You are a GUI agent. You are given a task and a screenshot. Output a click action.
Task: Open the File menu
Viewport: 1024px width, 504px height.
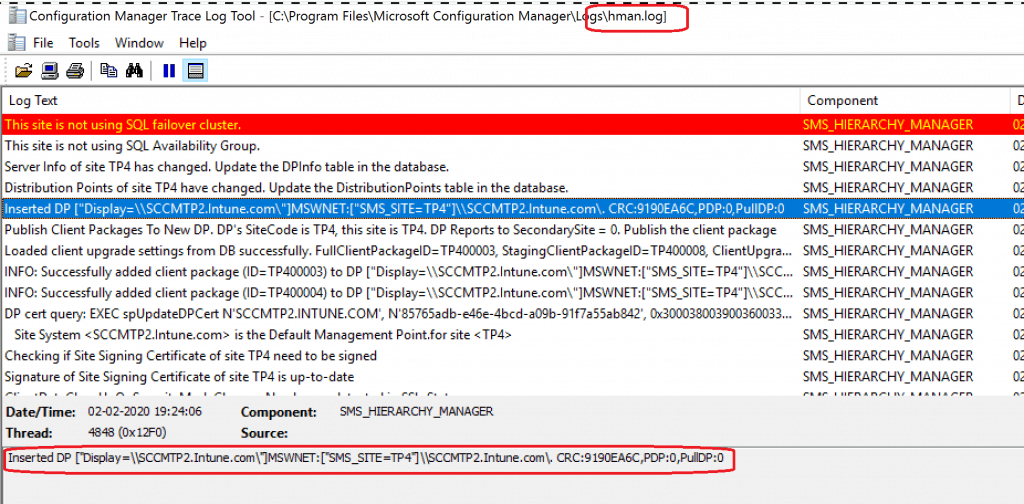(x=43, y=43)
